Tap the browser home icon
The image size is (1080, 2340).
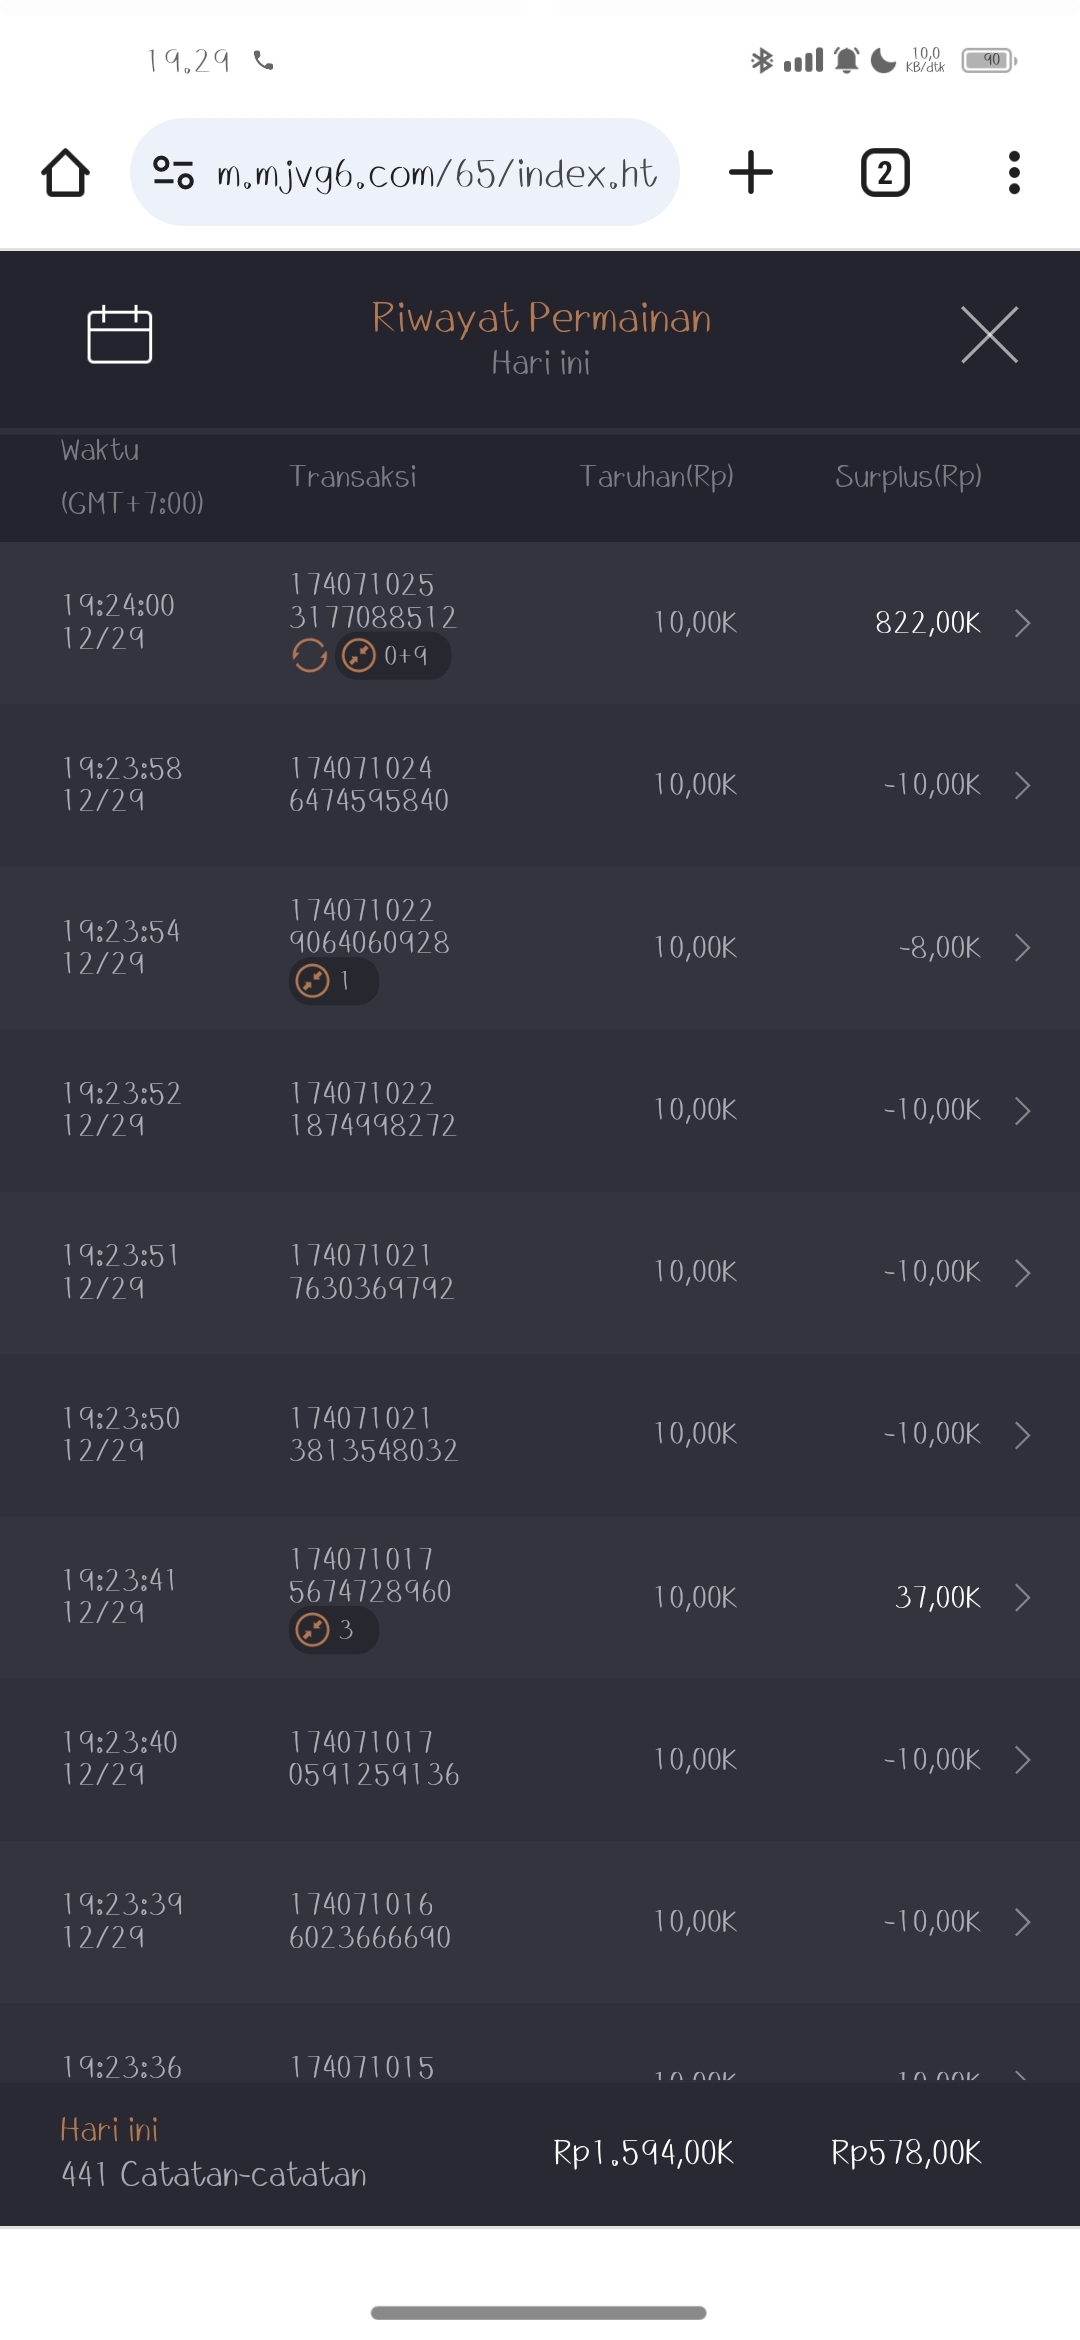(x=66, y=173)
